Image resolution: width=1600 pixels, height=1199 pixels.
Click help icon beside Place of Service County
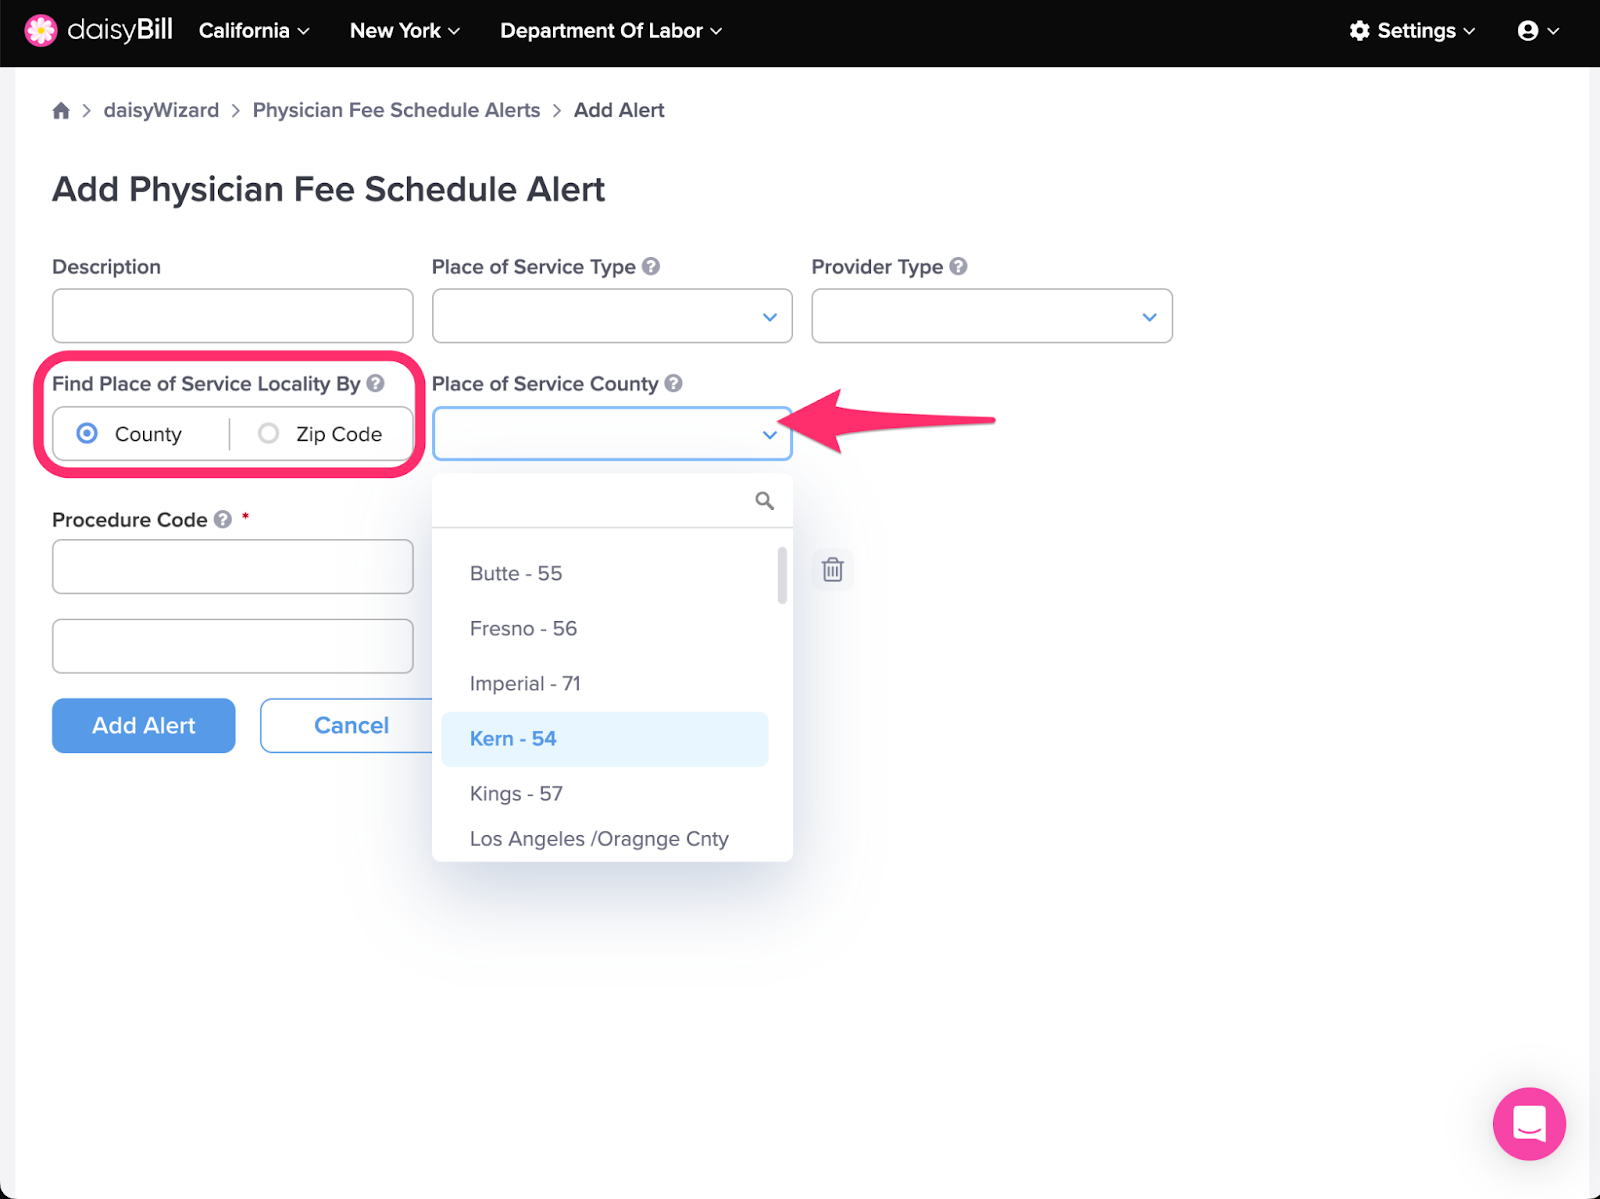[673, 383]
